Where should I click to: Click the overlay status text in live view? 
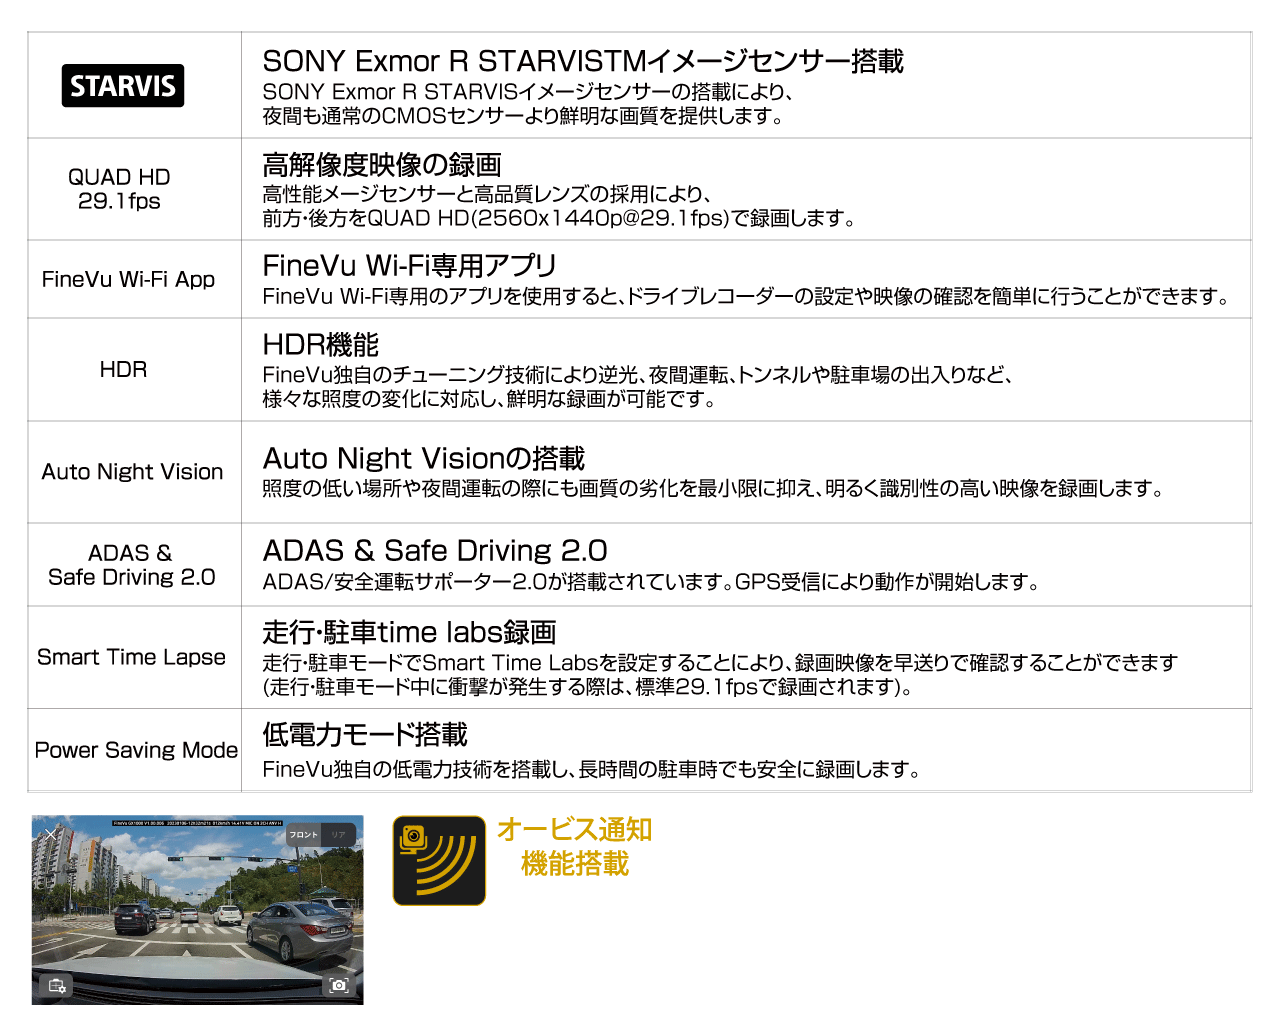(197, 823)
